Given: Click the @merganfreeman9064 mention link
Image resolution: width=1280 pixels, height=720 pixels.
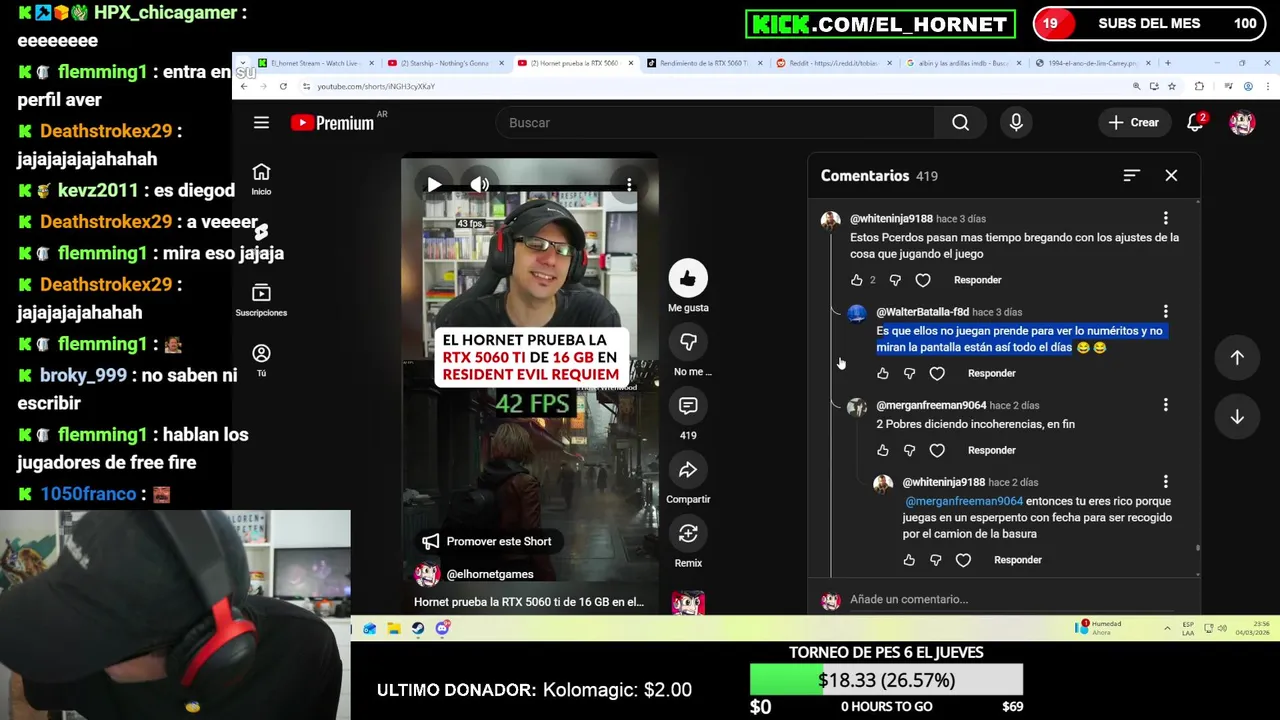Looking at the screenshot, I should [964, 501].
